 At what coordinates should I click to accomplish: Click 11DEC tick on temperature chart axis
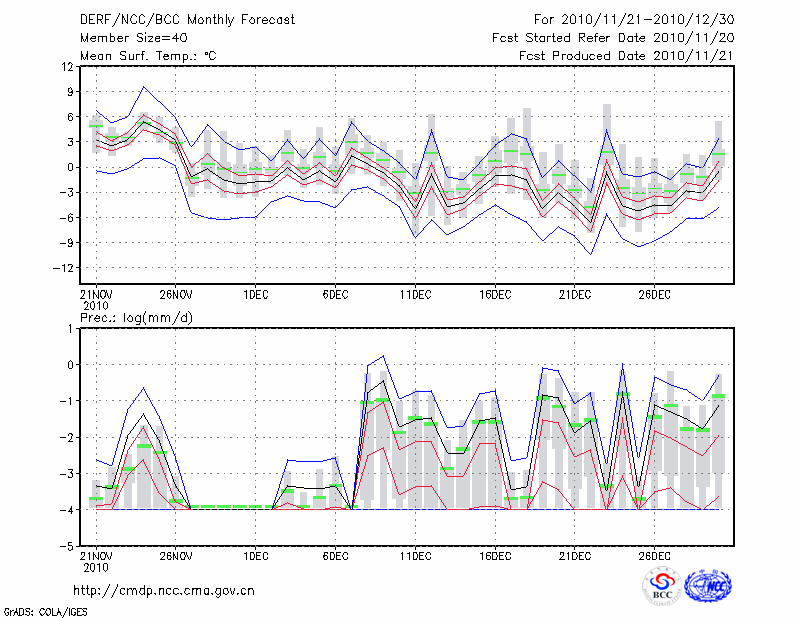415,294
